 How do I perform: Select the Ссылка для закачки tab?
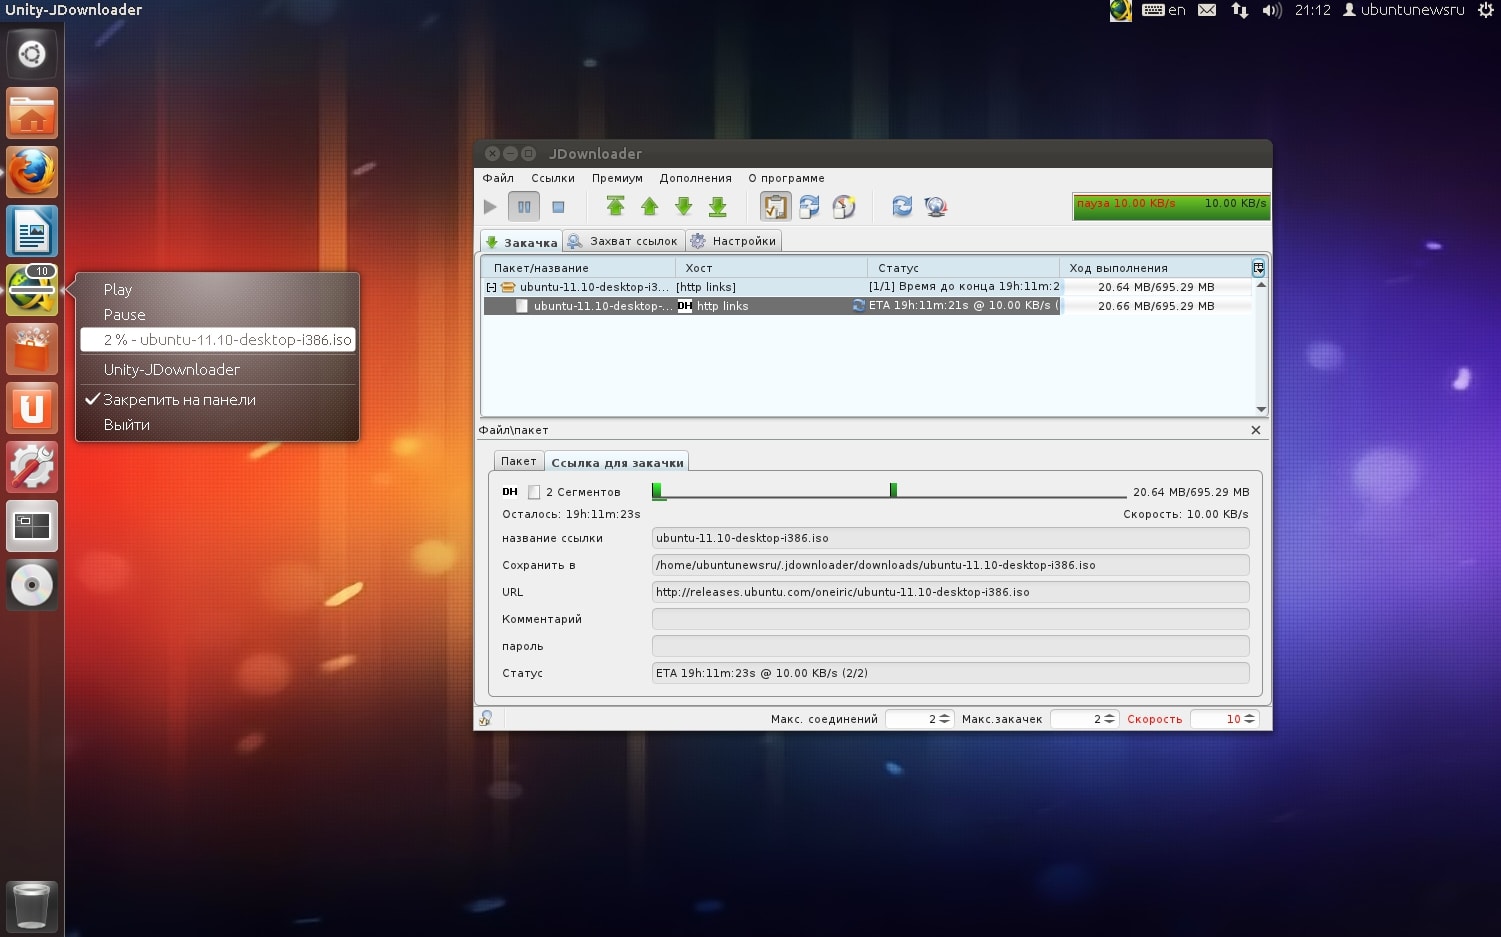click(617, 462)
